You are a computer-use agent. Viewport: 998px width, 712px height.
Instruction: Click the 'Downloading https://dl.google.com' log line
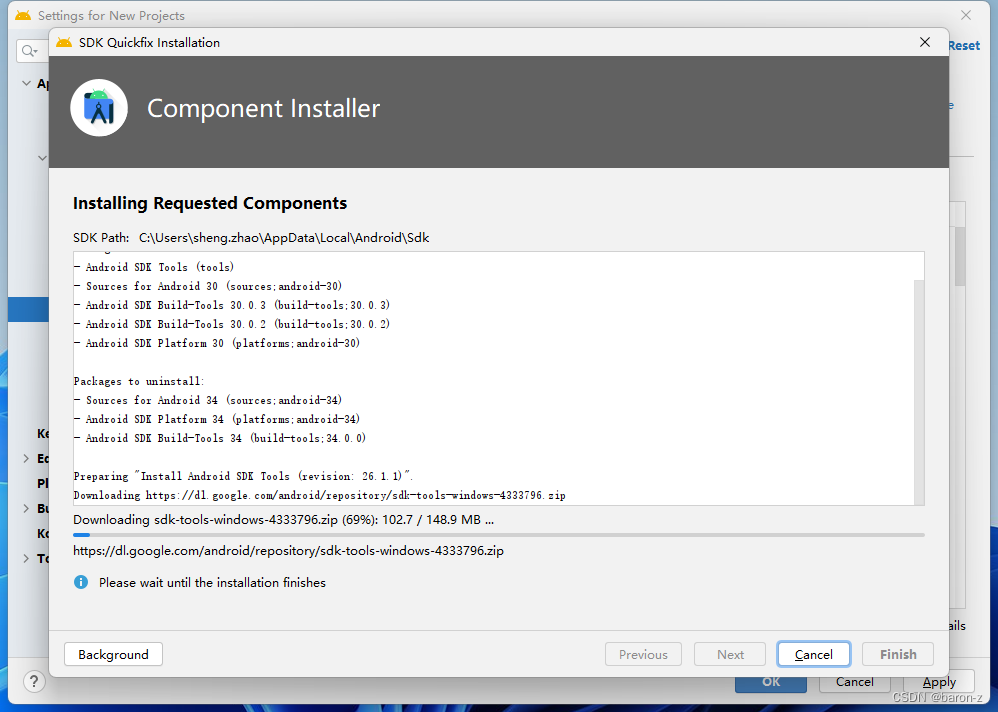coord(320,495)
